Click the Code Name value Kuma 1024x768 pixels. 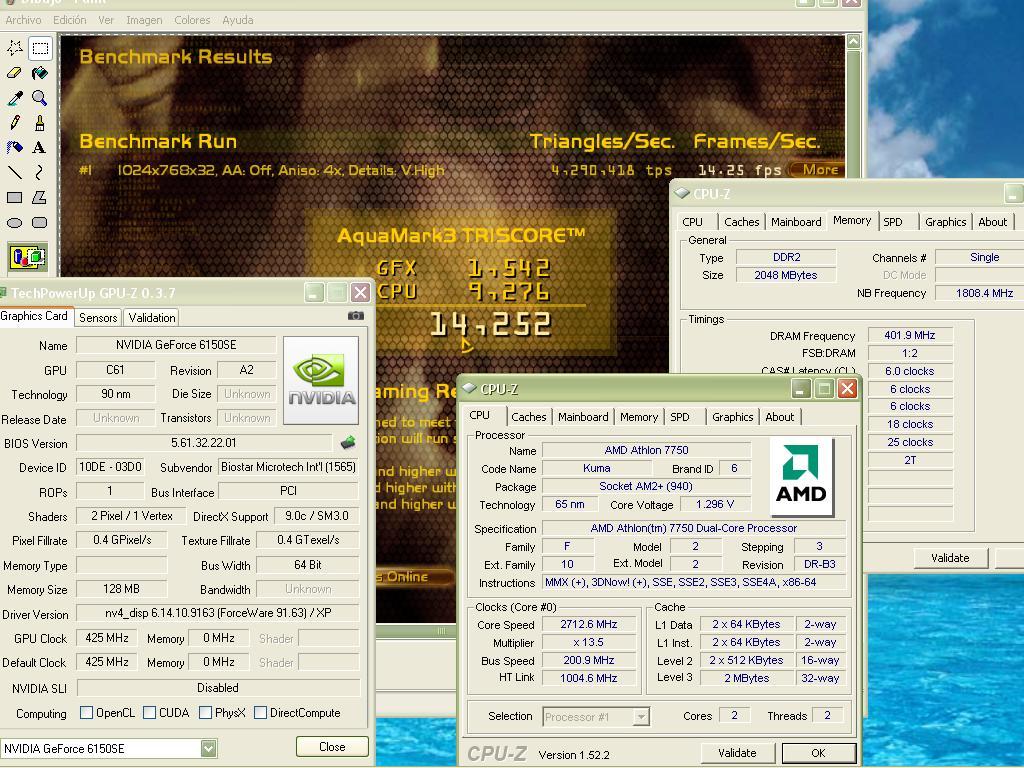596,468
